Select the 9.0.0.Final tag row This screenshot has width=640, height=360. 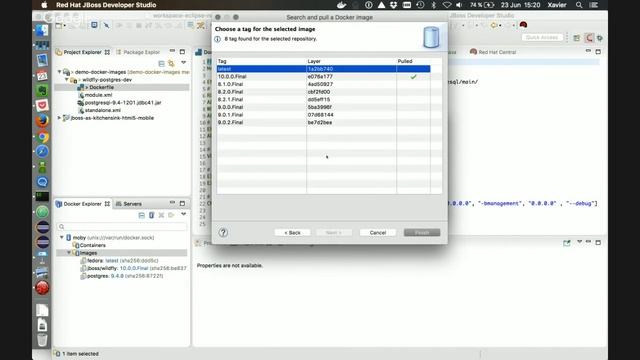click(323, 107)
